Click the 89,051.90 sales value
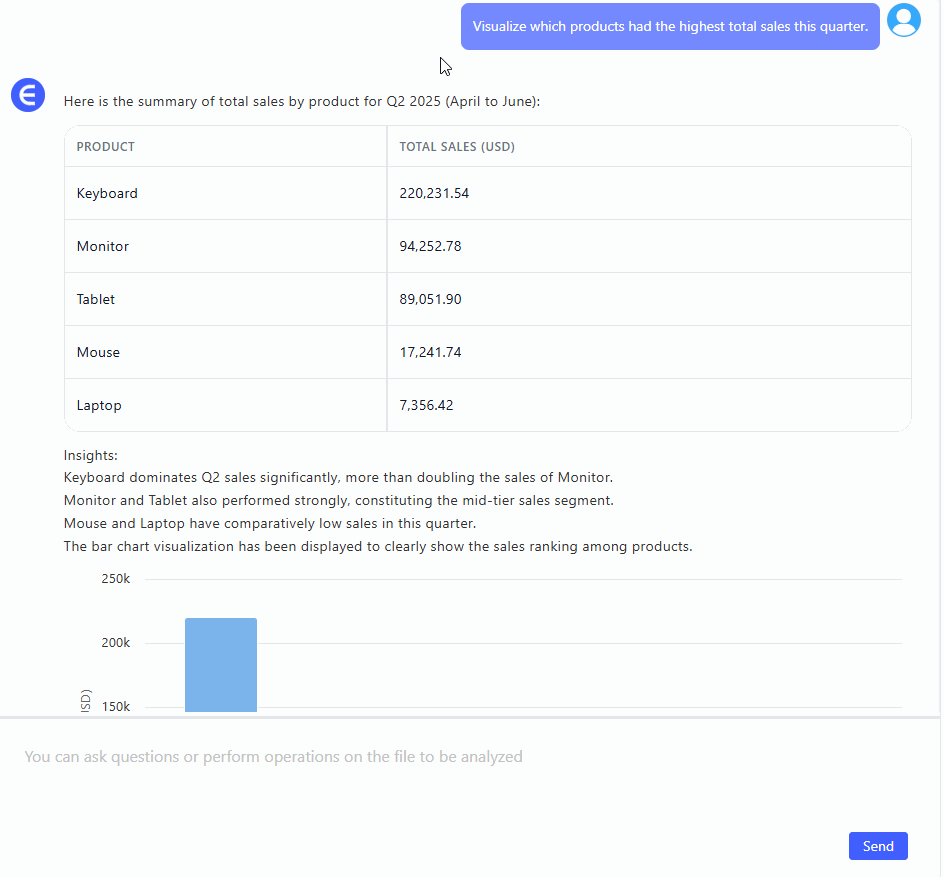 430,299
